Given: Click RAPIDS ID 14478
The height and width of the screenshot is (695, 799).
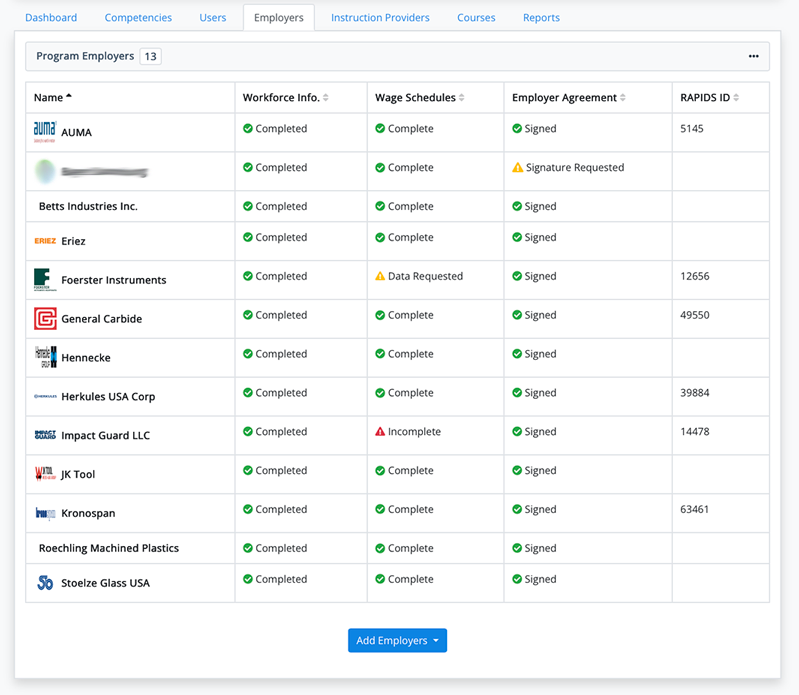Looking at the screenshot, I should tap(695, 432).
